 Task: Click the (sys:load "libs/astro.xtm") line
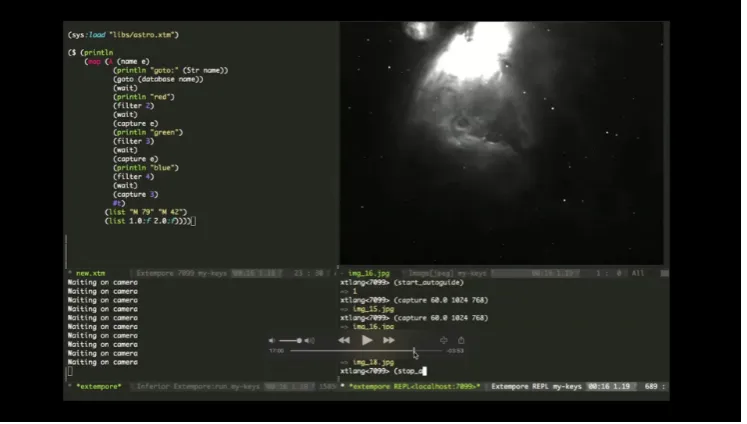pyautogui.click(x=124, y=35)
